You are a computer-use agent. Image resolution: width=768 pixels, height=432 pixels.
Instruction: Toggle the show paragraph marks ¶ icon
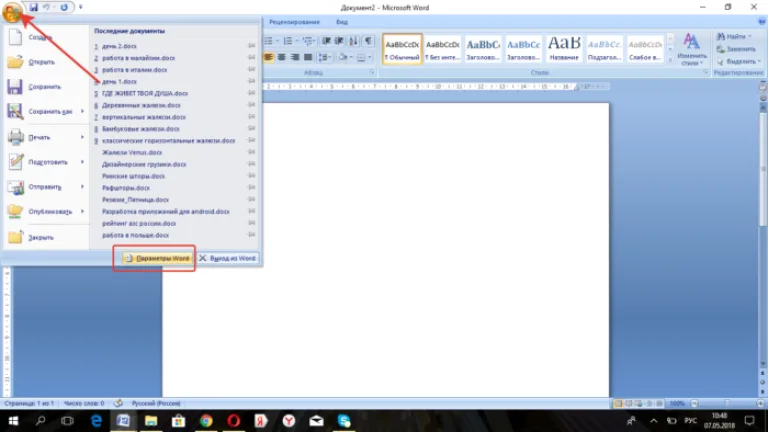click(368, 41)
